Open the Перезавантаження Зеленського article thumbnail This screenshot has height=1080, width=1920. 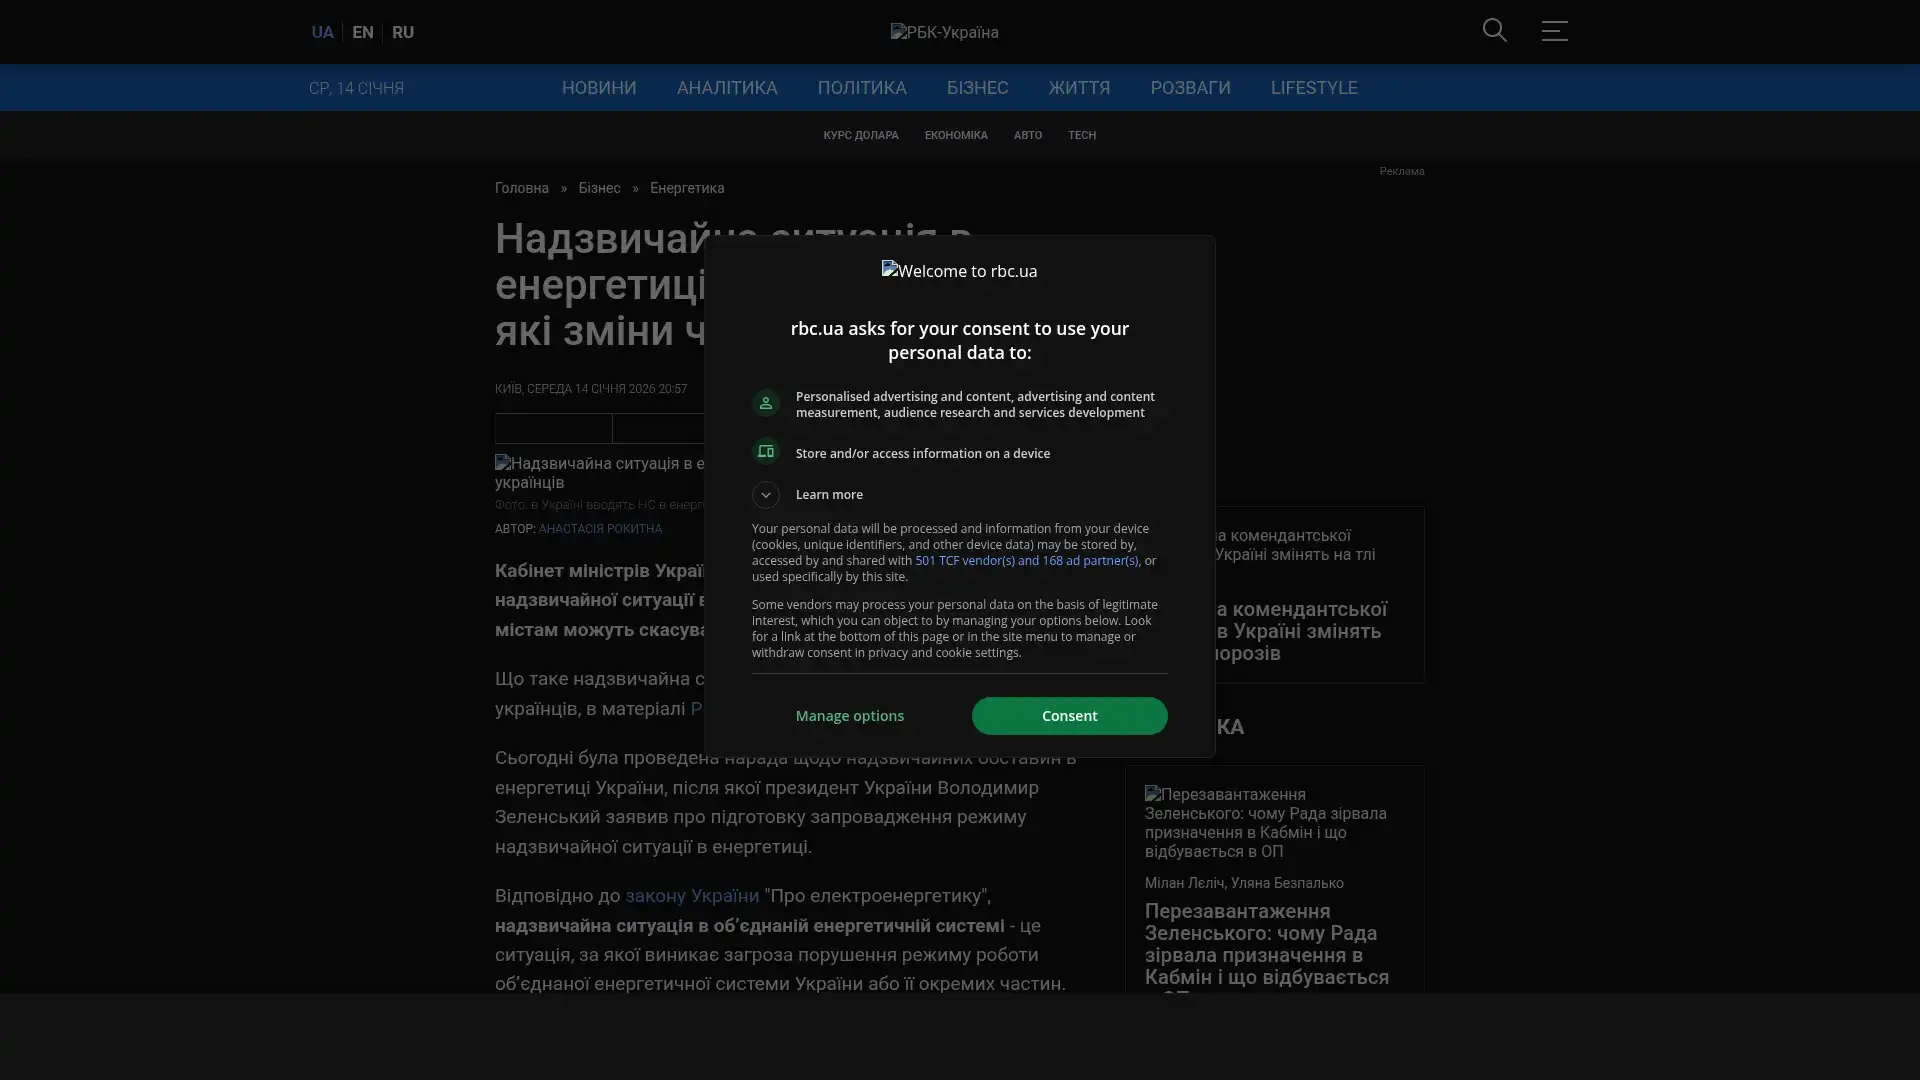1266,822
